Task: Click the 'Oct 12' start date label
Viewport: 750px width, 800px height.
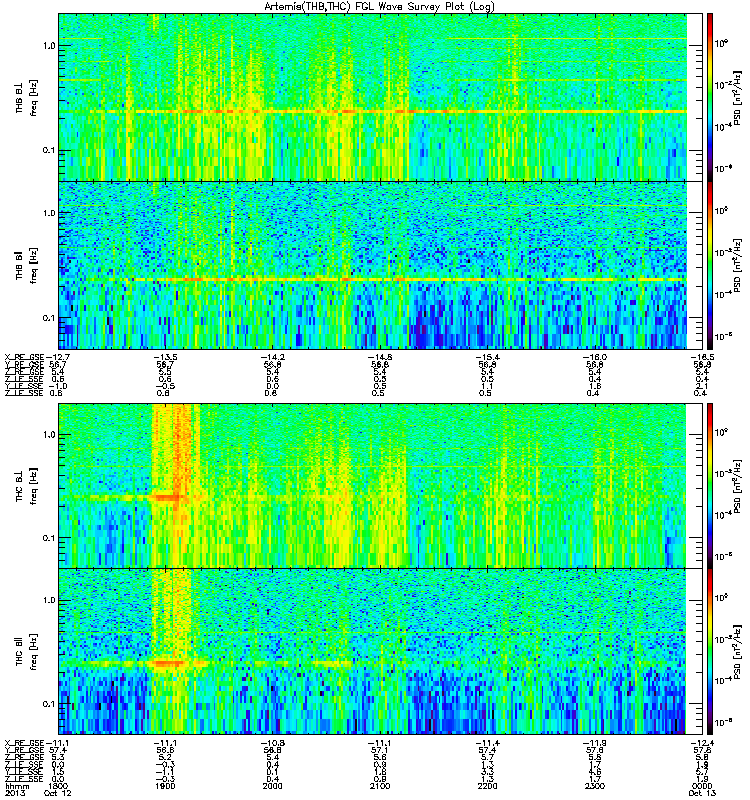Action: pyautogui.click(x=58, y=793)
